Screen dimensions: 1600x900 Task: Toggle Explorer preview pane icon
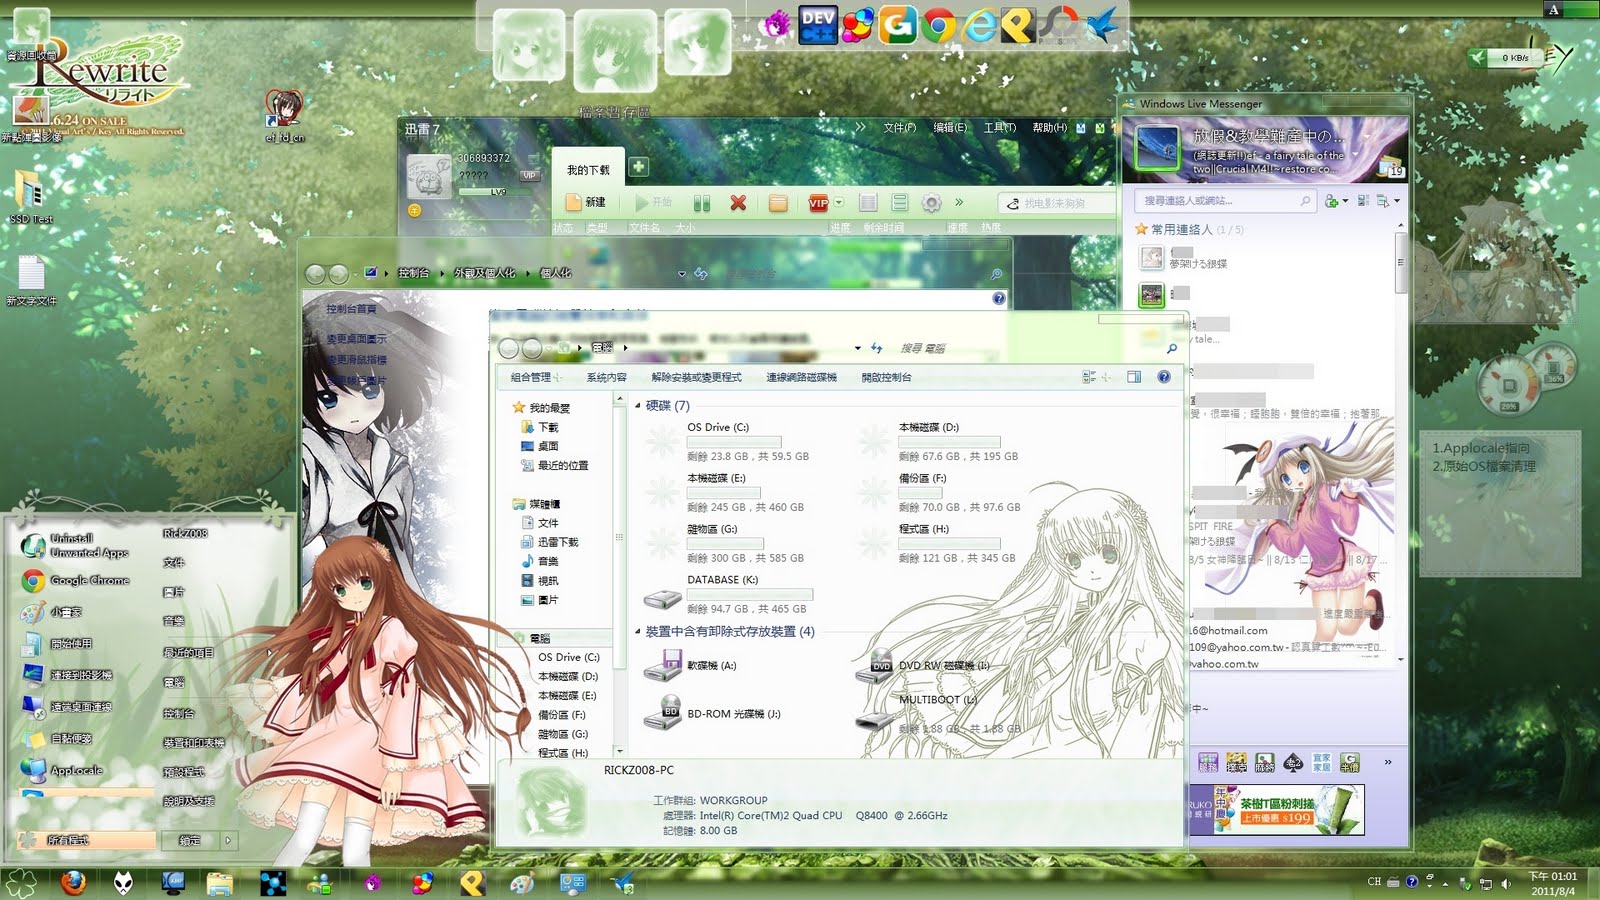pyautogui.click(x=1134, y=377)
